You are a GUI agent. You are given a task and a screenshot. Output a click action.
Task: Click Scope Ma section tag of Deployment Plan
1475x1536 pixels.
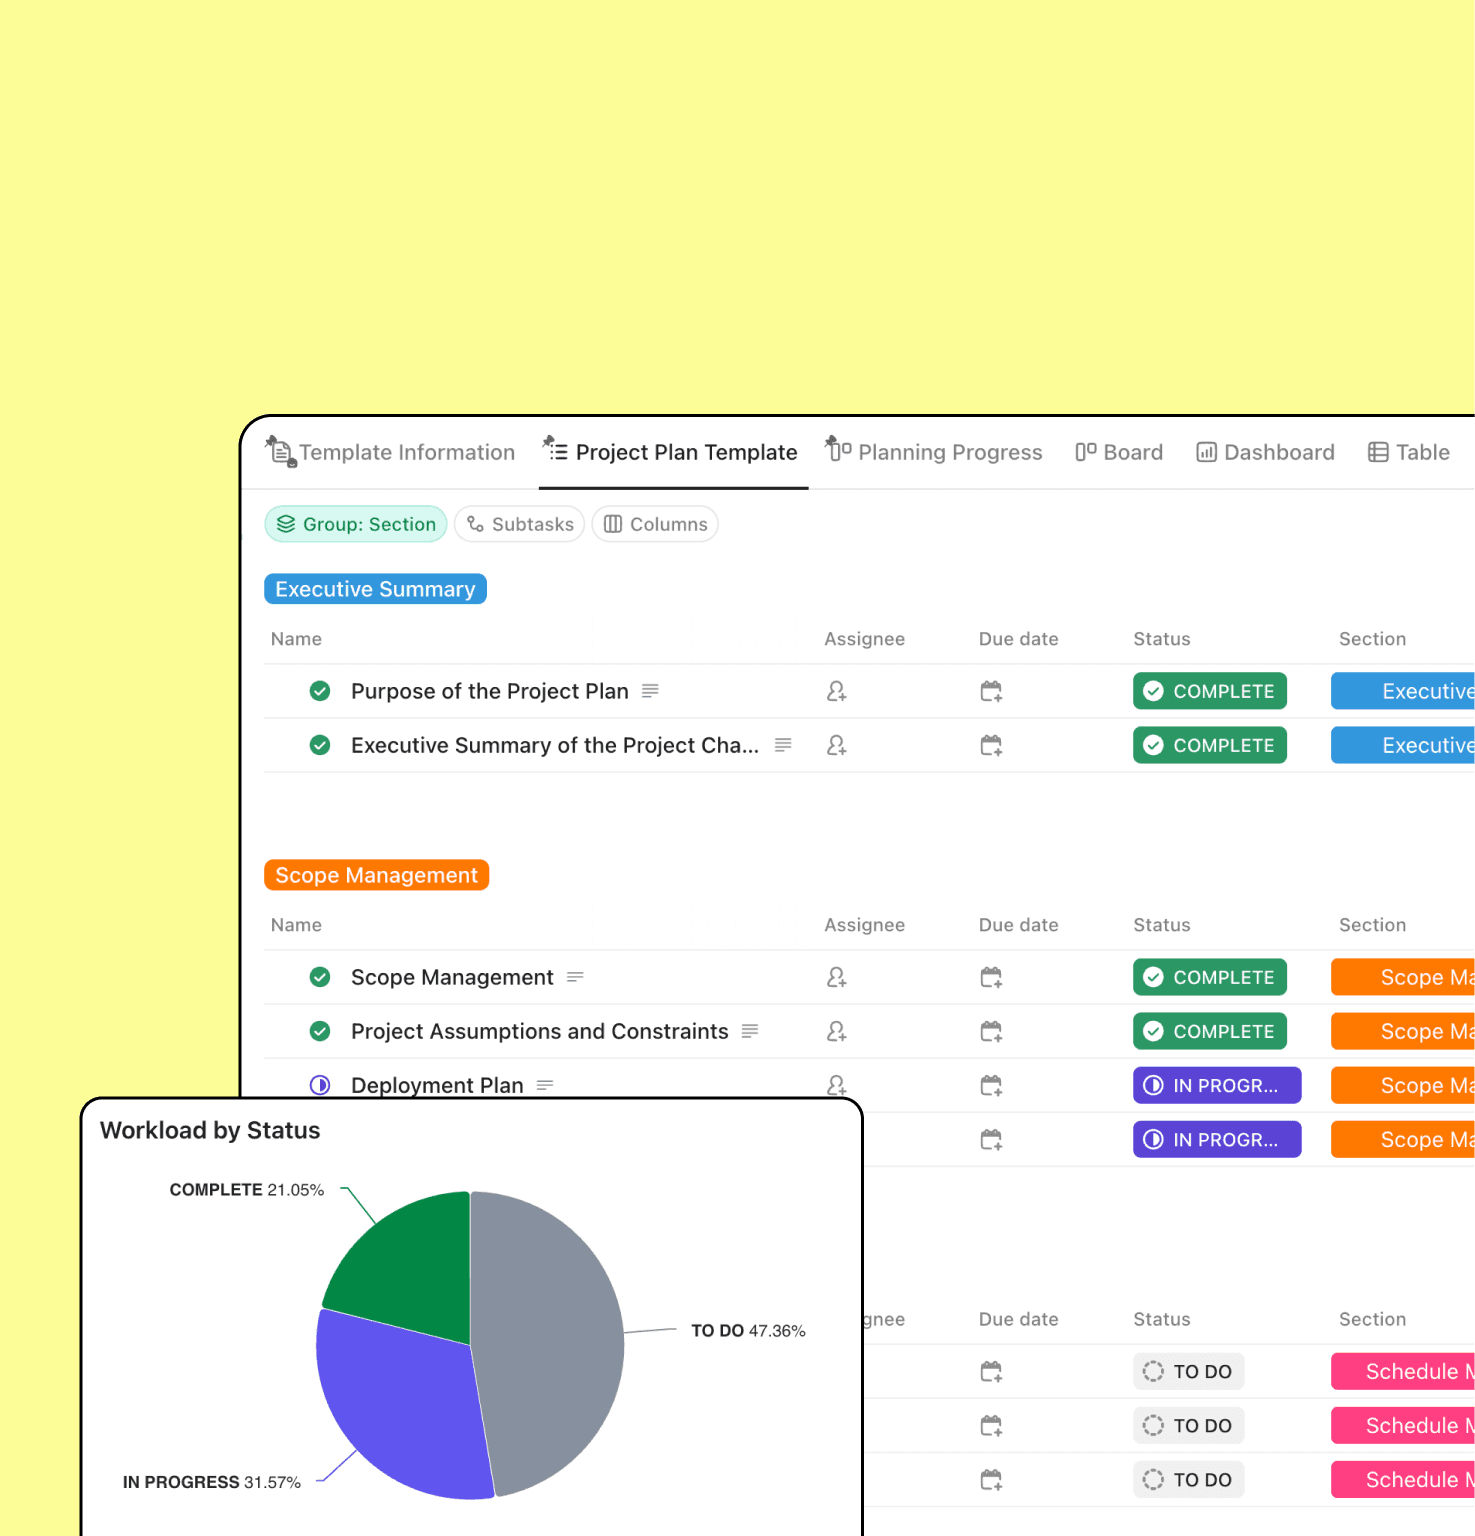(1403, 1085)
